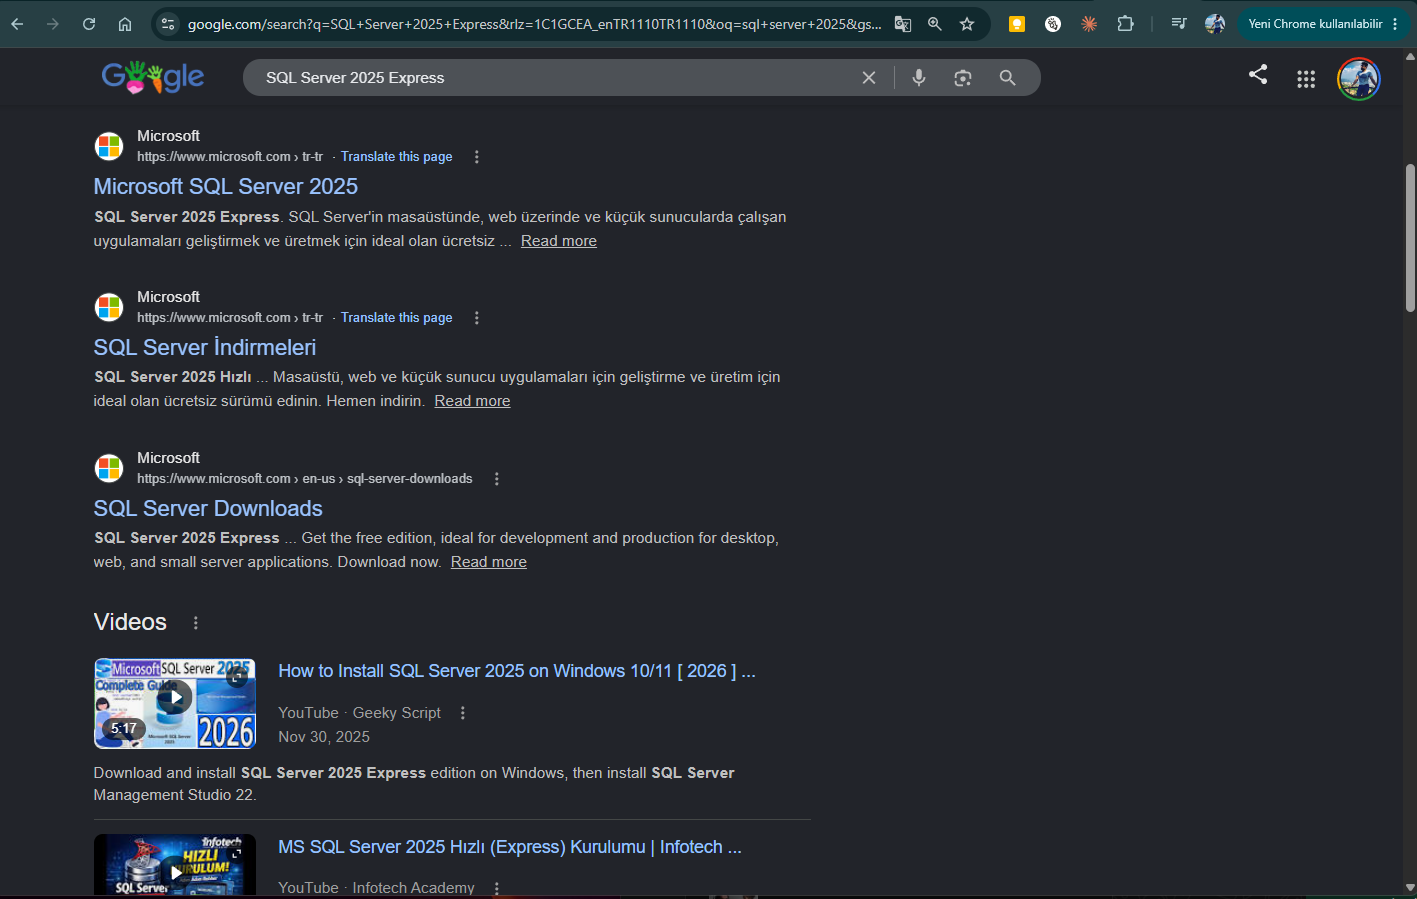1417x899 pixels.
Task: Translate the SQL Server İndirmeleri result page
Action: point(397,318)
